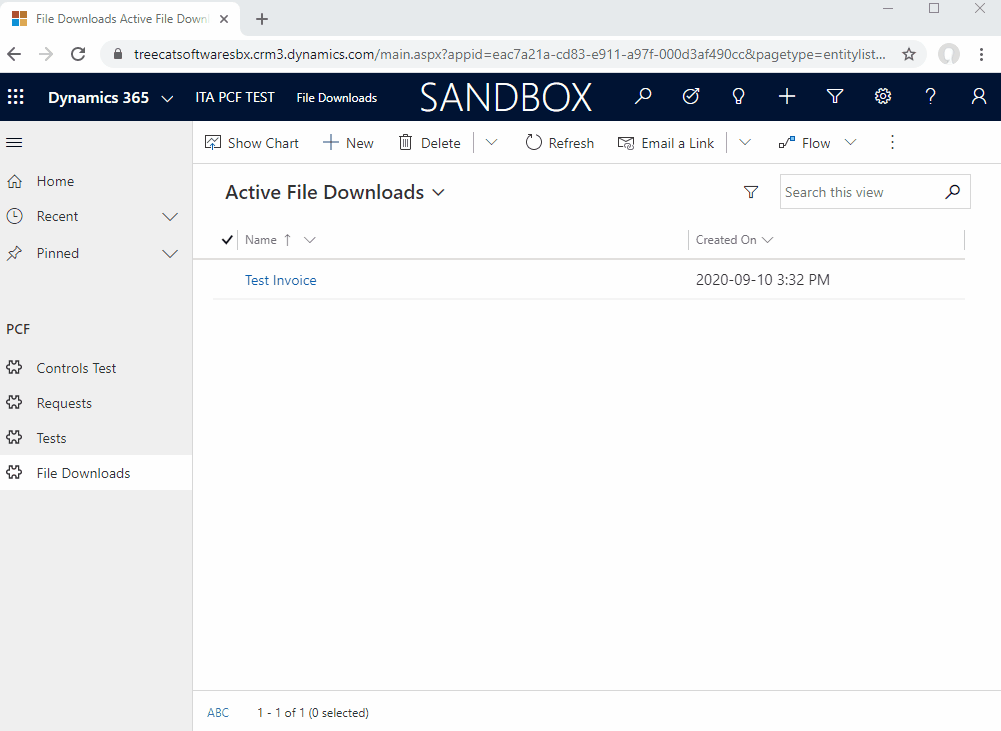Open the Test Invoice record link
Image resolution: width=1001 pixels, height=731 pixels.
coord(280,280)
